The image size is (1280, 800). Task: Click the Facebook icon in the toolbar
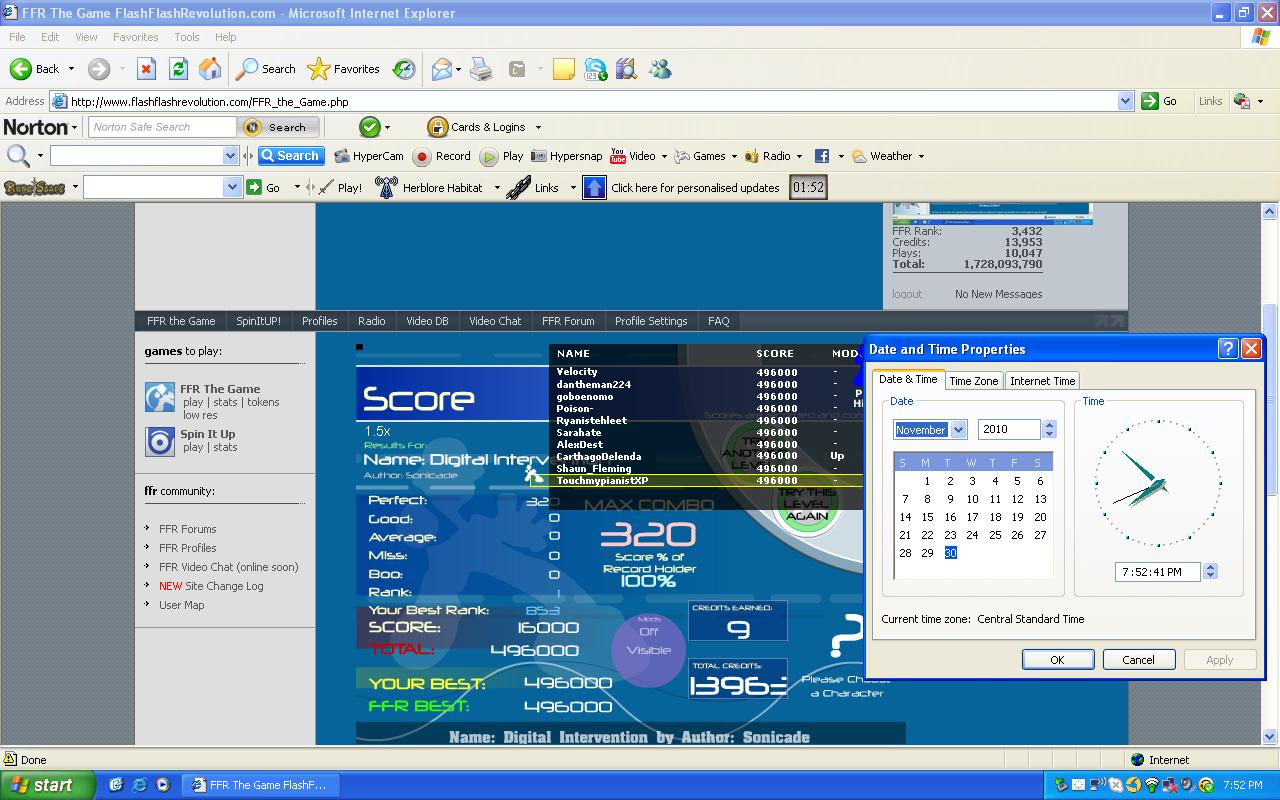(822, 156)
